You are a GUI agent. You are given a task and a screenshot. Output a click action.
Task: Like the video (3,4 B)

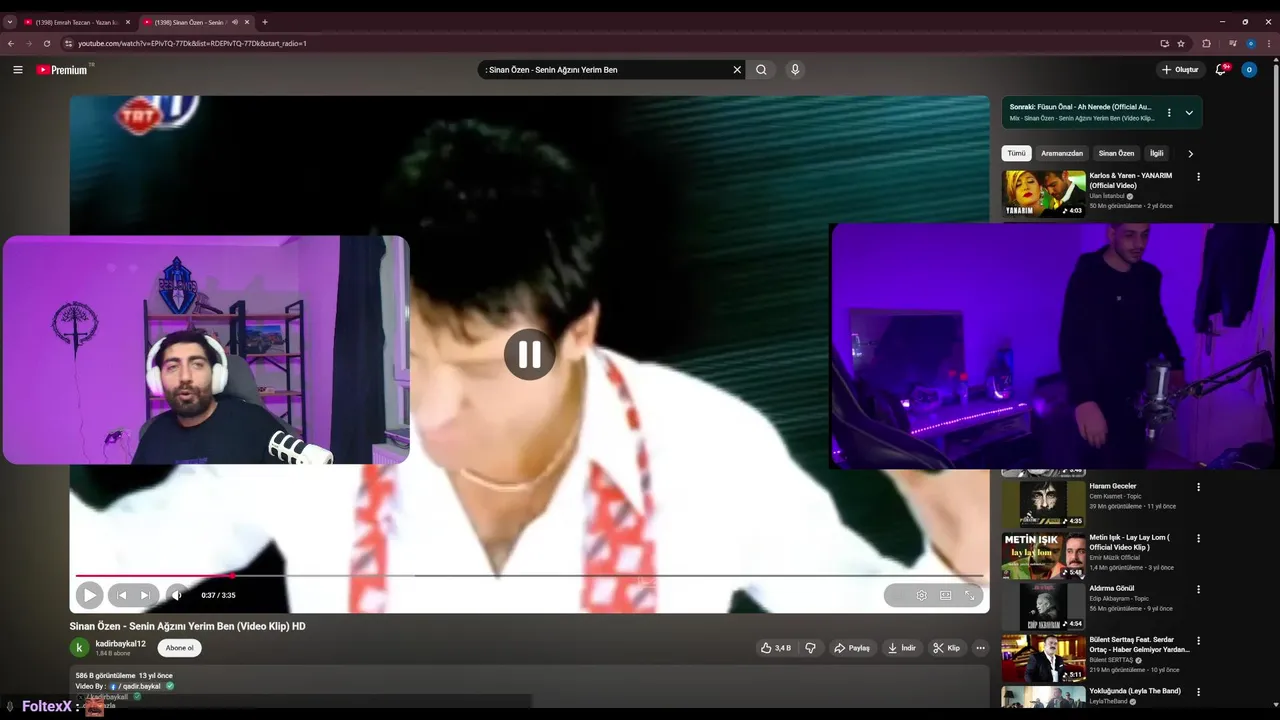pyautogui.click(x=776, y=648)
